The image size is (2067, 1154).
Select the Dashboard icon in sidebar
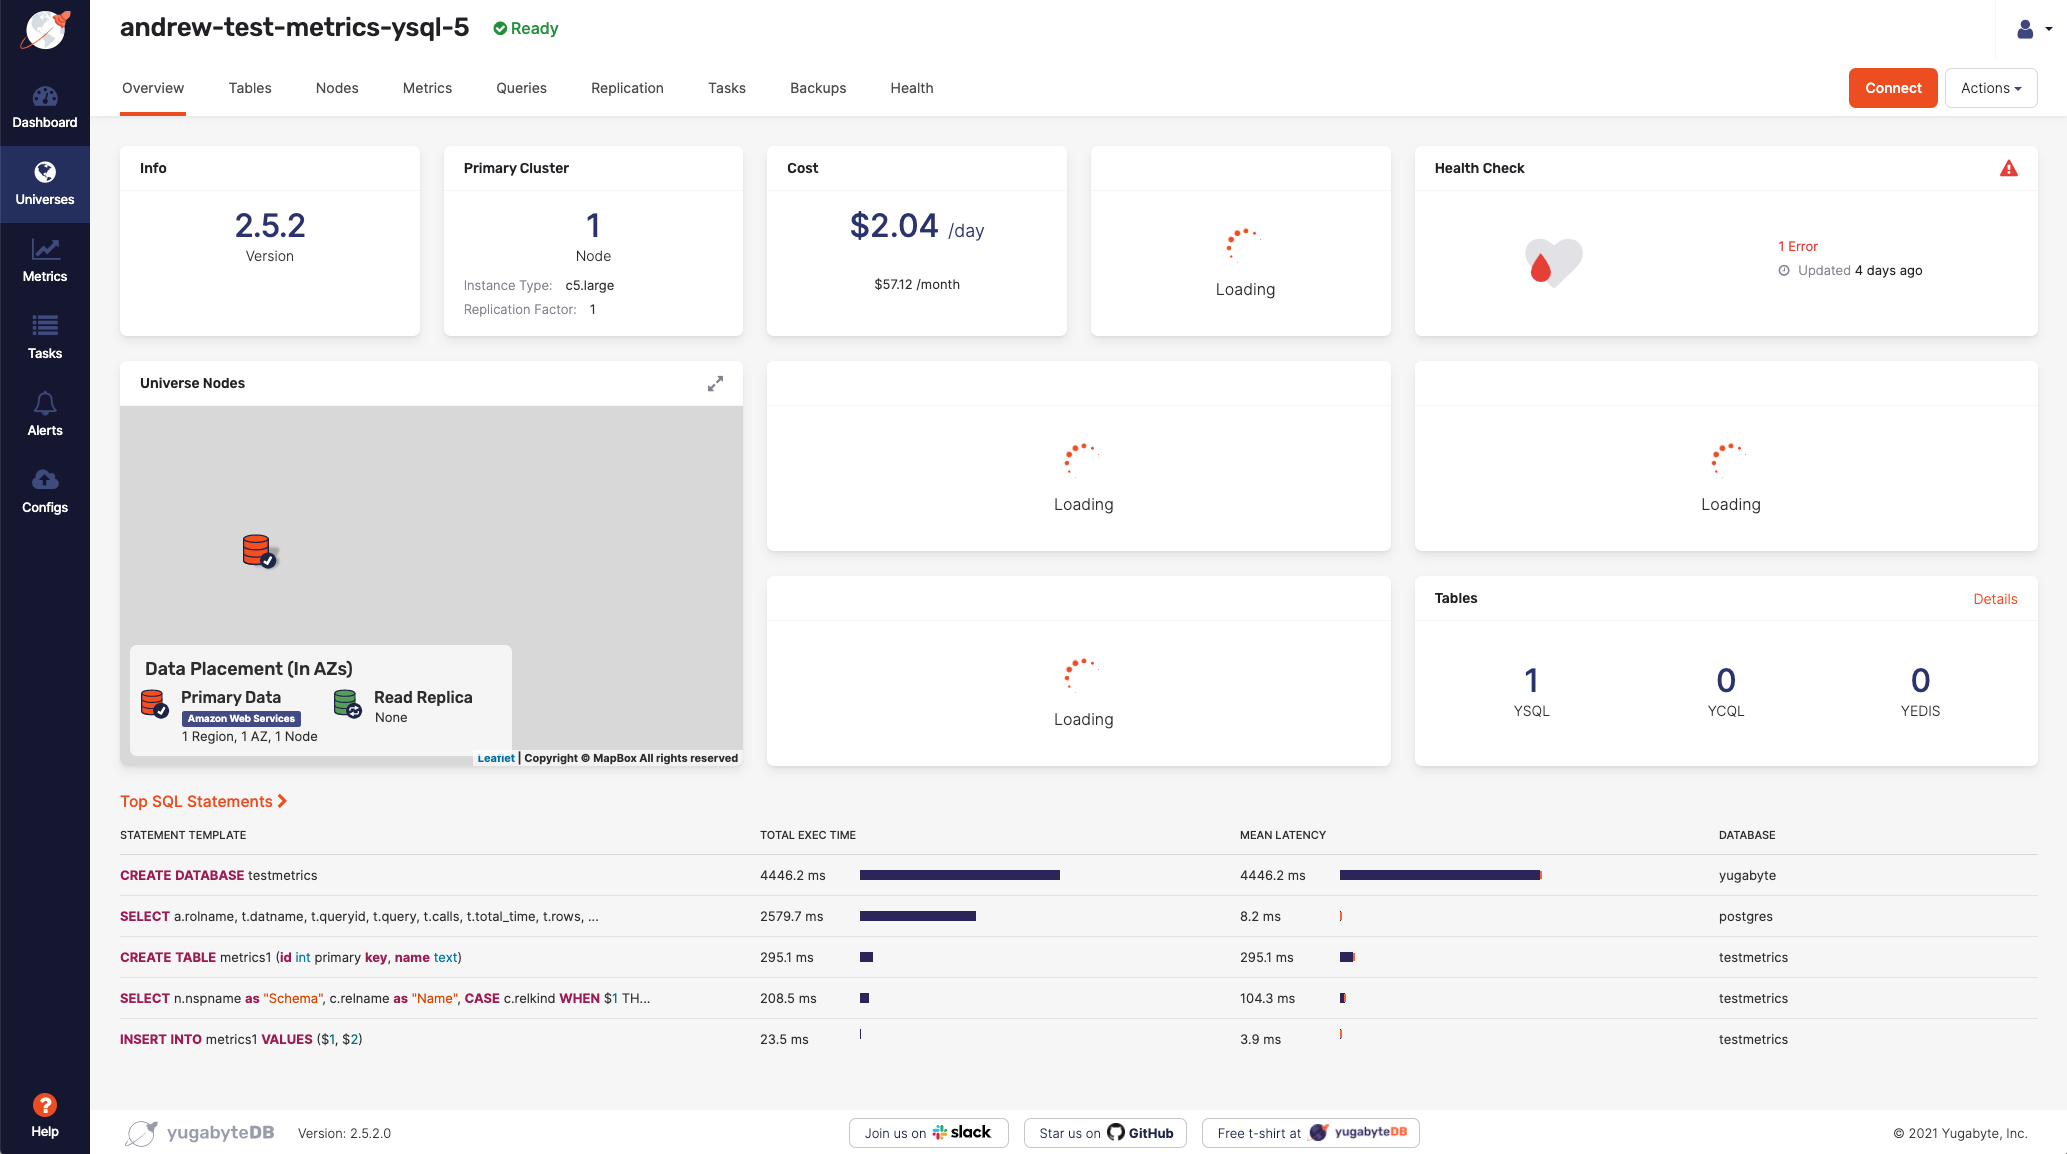(45, 103)
